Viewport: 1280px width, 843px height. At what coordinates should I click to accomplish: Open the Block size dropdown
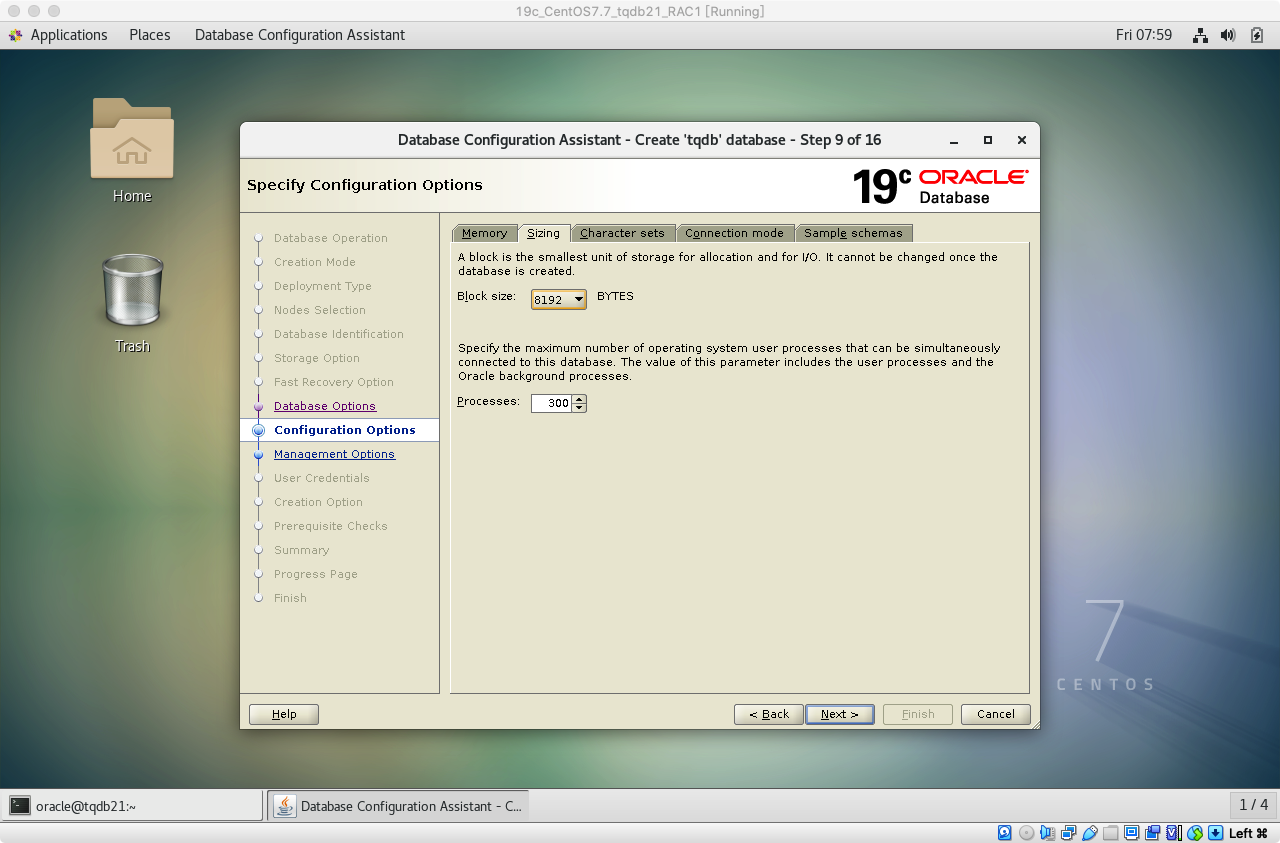click(558, 299)
